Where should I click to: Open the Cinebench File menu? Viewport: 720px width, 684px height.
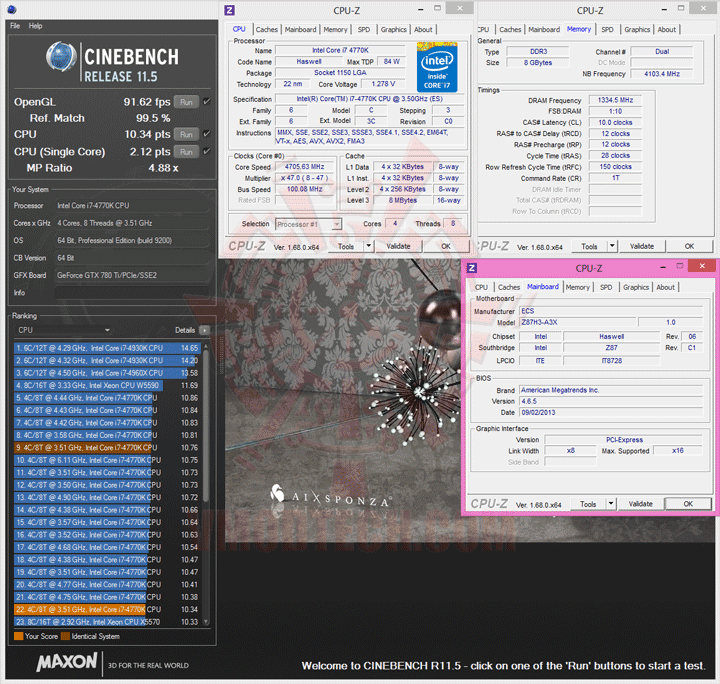(x=15, y=26)
